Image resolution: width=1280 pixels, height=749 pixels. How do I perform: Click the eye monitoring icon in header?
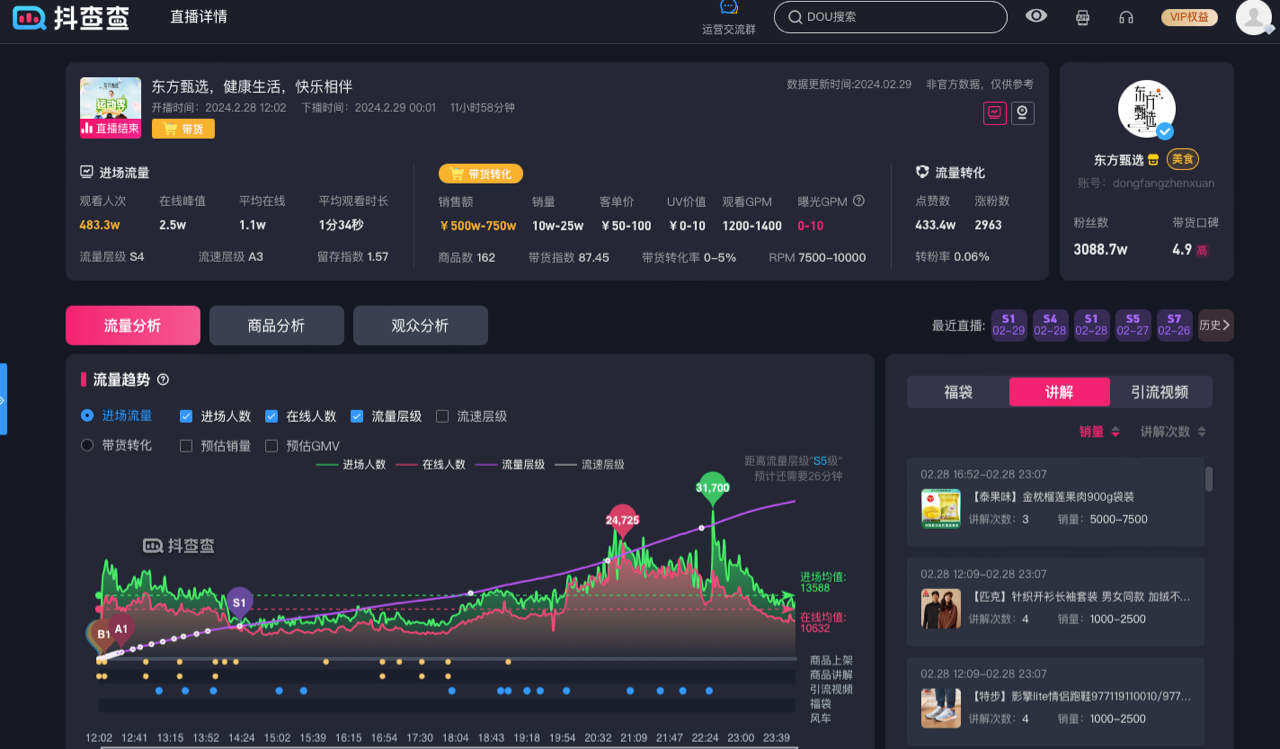click(1036, 16)
